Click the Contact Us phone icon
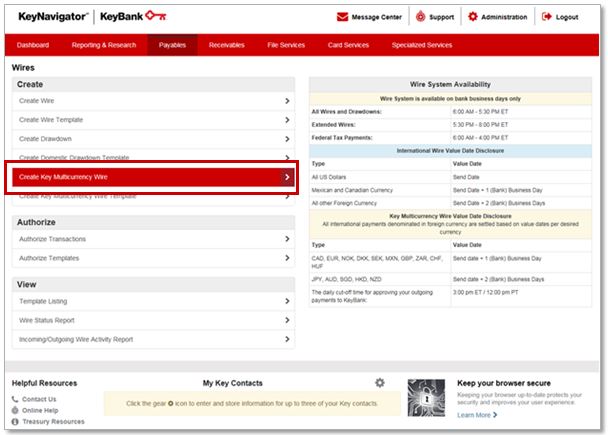 coord(15,399)
